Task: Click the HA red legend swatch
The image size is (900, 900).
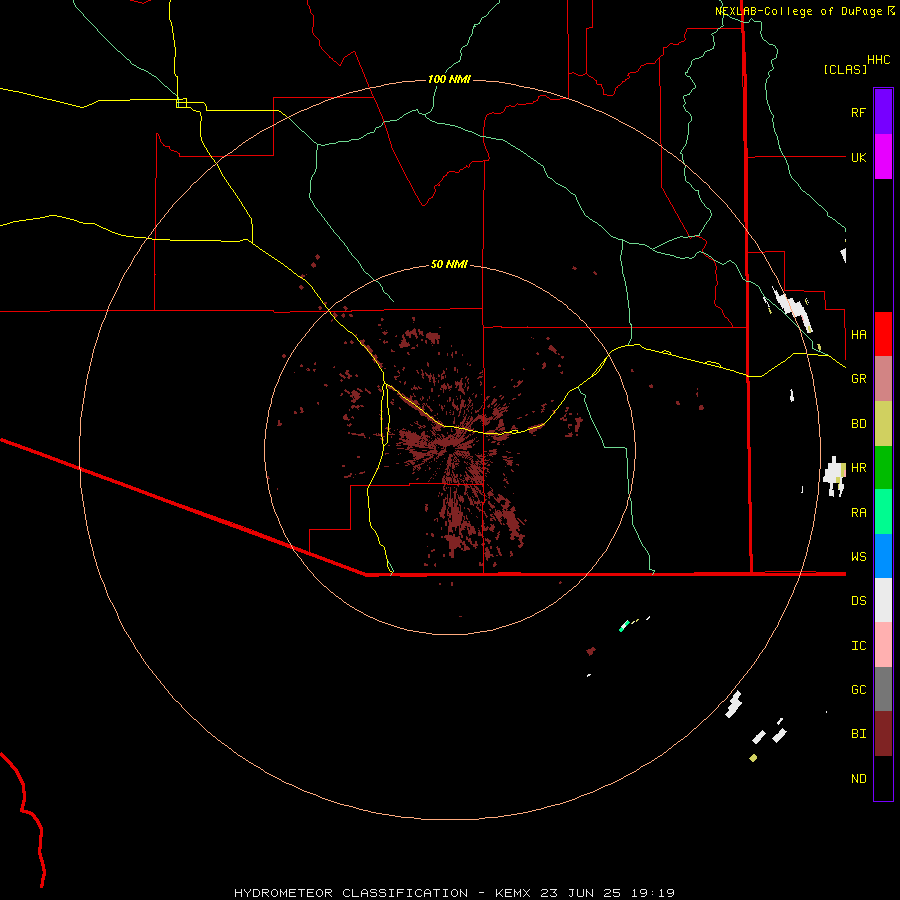Action: [883, 334]
